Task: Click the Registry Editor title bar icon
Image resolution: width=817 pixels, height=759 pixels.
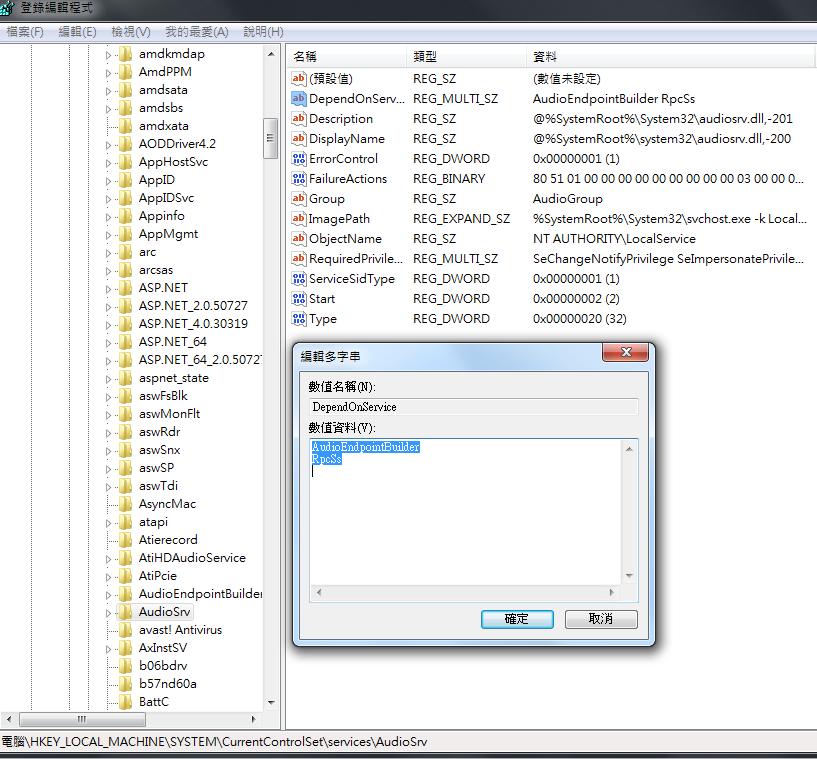Action: [7, 8]
